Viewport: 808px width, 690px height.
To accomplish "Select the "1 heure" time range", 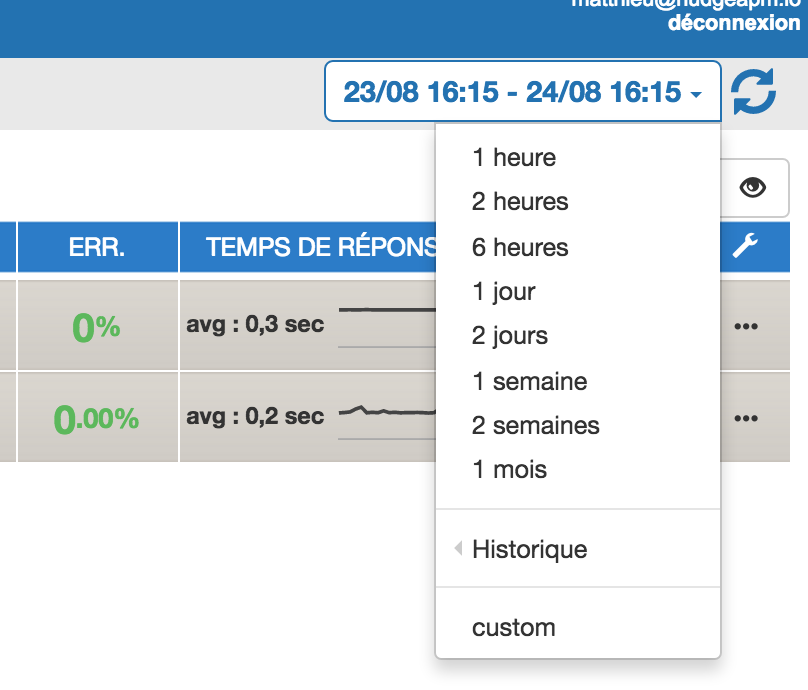I will tap(514, 157).
